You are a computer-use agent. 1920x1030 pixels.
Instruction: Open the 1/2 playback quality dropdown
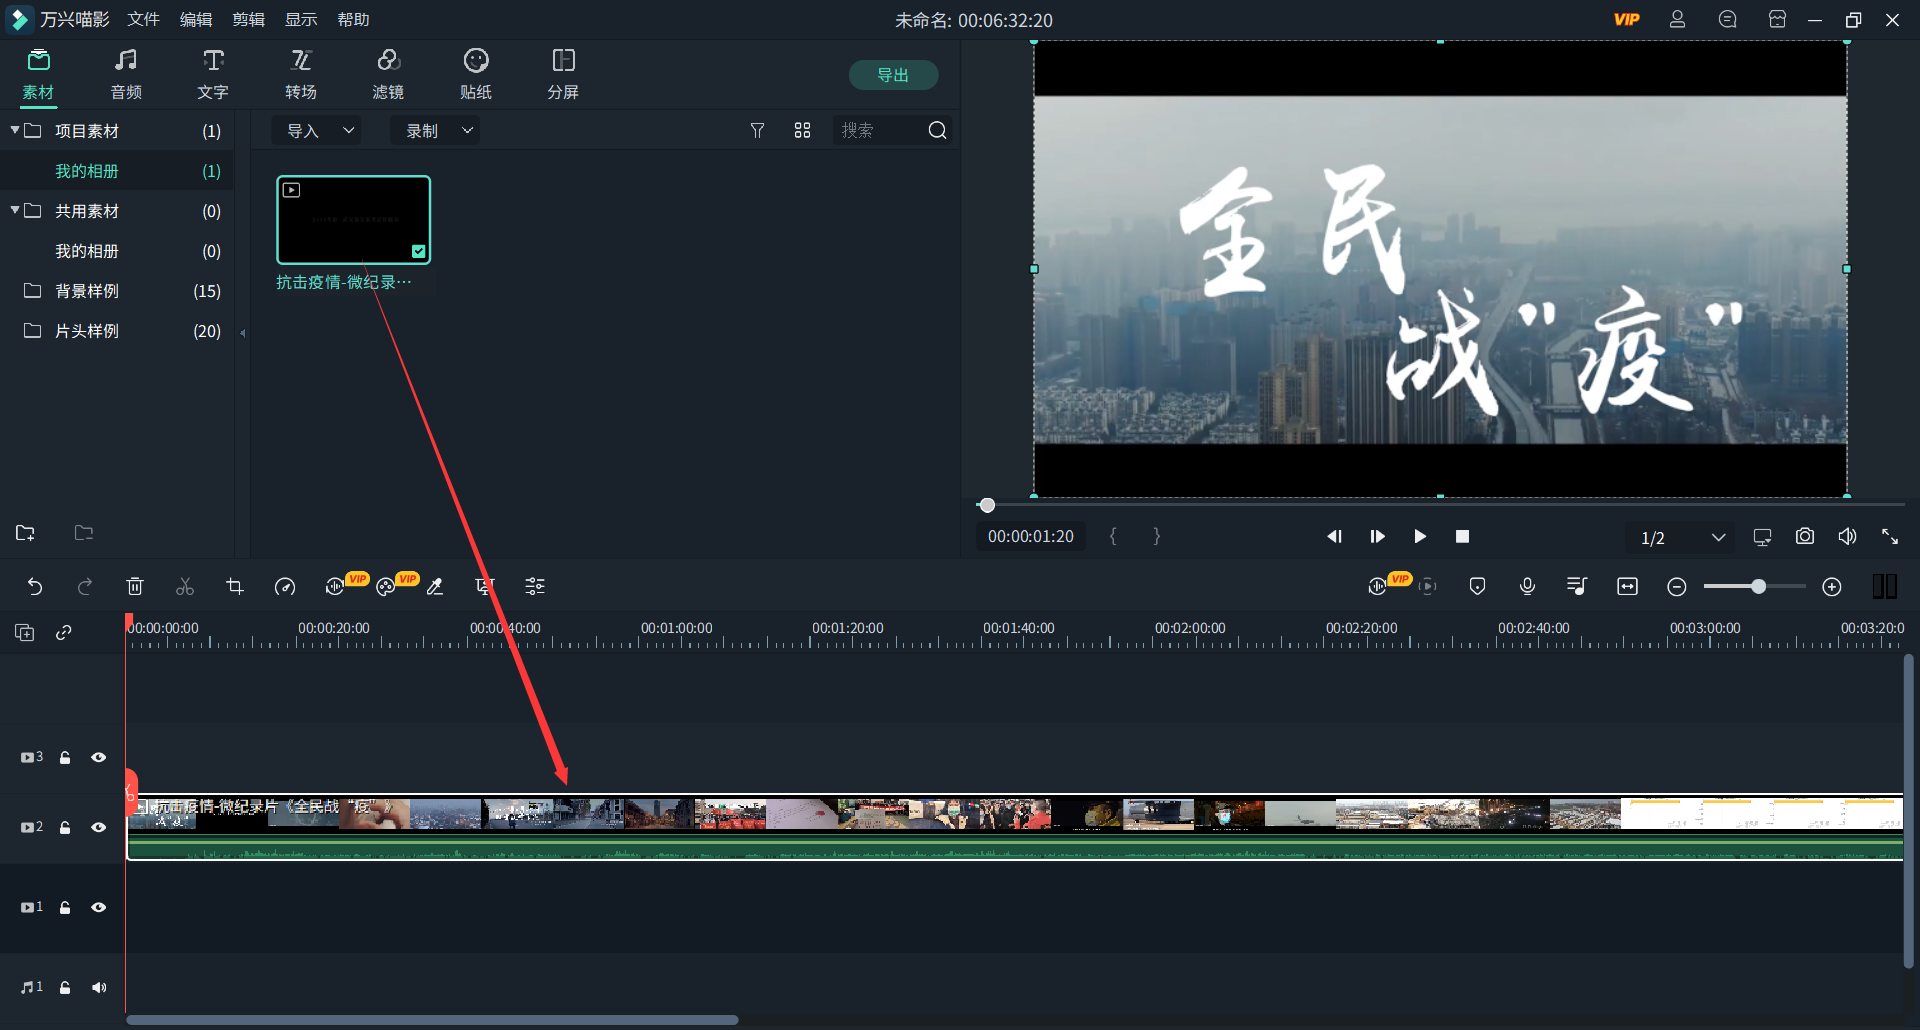1720,537
